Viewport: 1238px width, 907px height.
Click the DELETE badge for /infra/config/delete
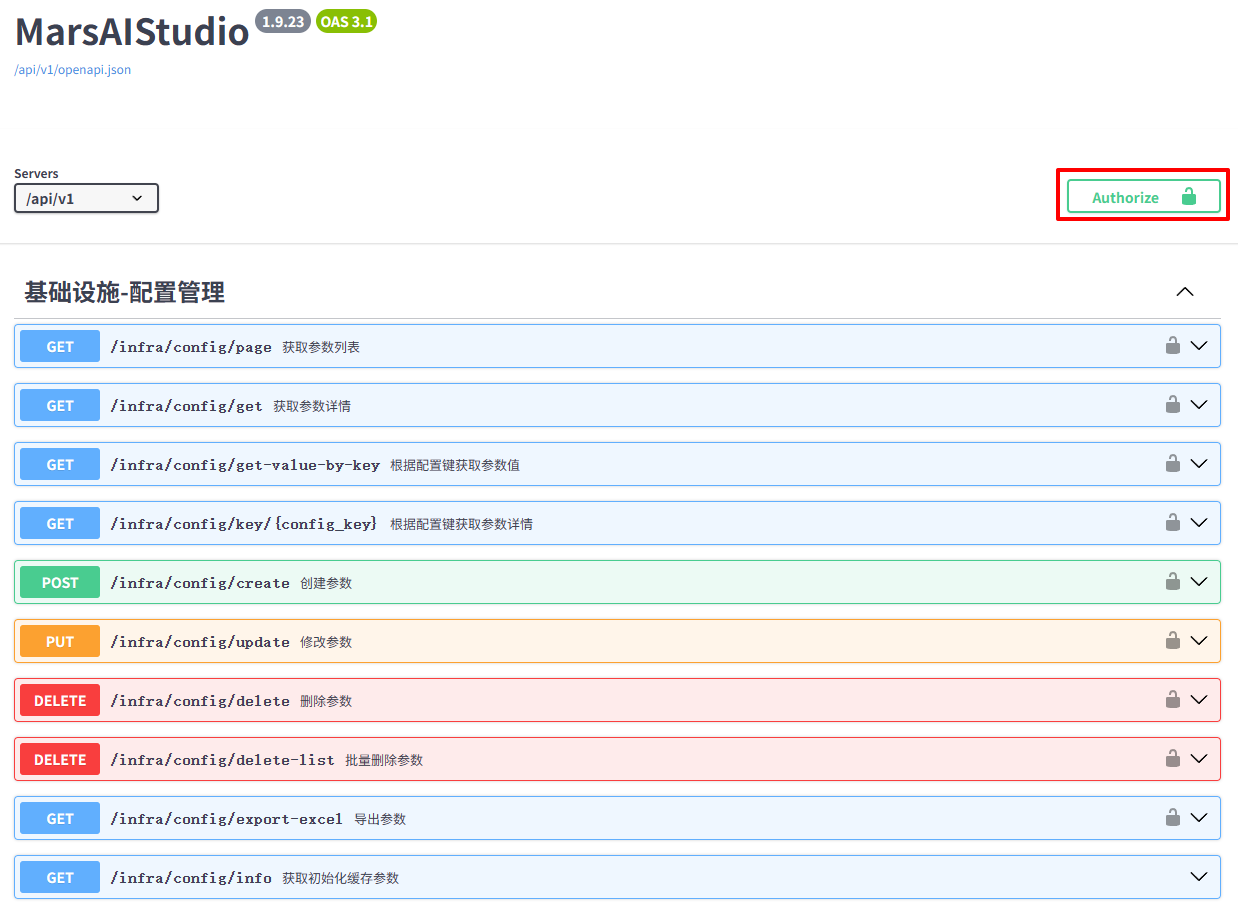pyautogui.click(x=60, y=701)
